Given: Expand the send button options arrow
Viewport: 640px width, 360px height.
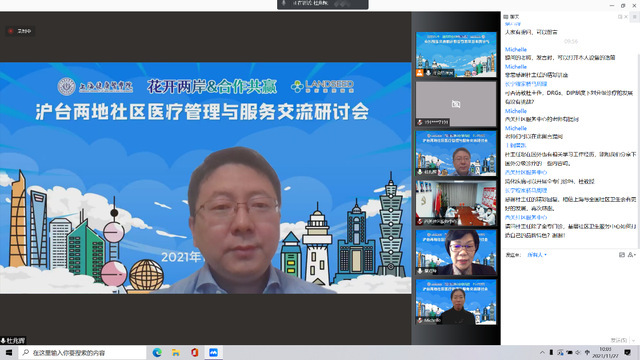Looking at the screenshot, I should click(633, 340).
